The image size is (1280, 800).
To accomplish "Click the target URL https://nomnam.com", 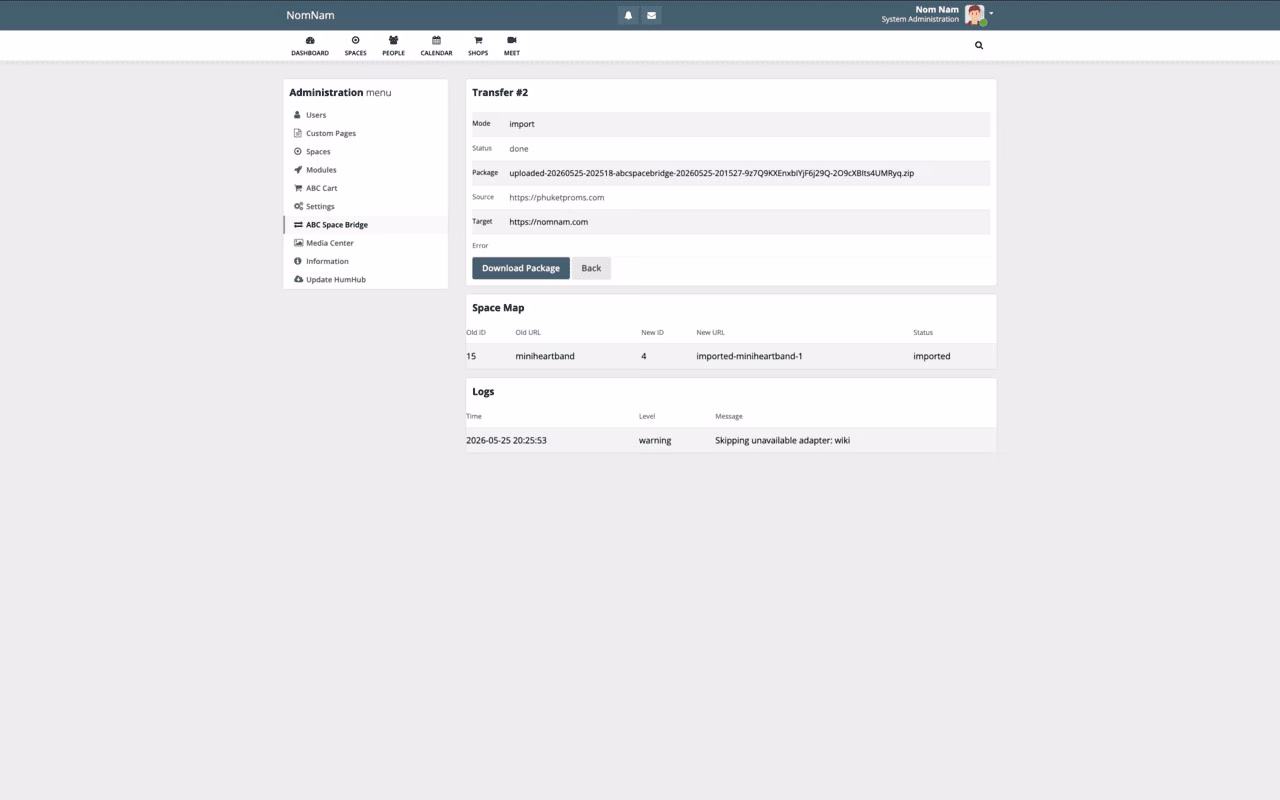I will click(548, 222).
